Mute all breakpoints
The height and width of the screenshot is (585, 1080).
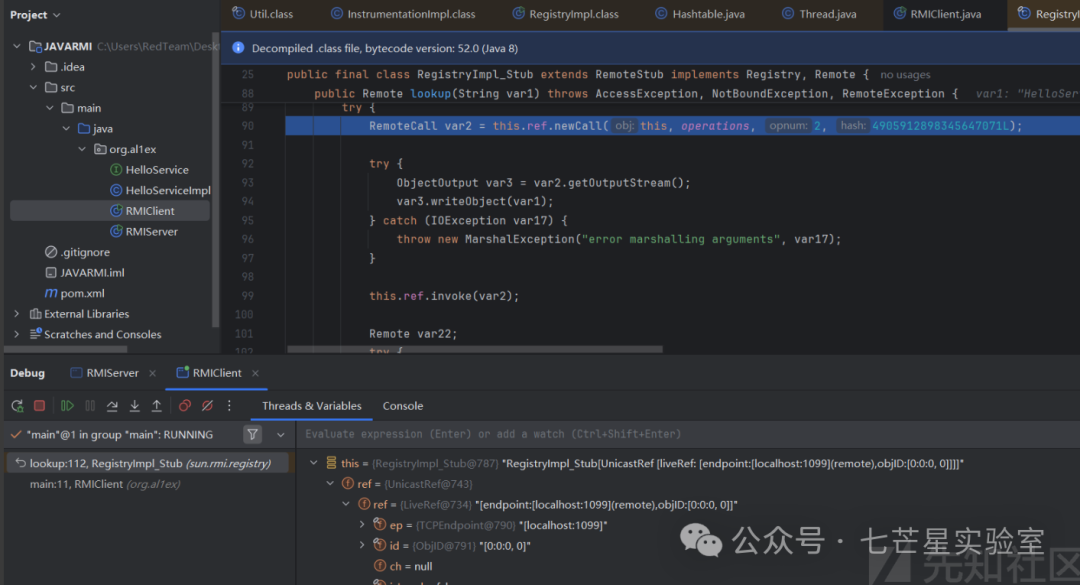tap(207, 406)
